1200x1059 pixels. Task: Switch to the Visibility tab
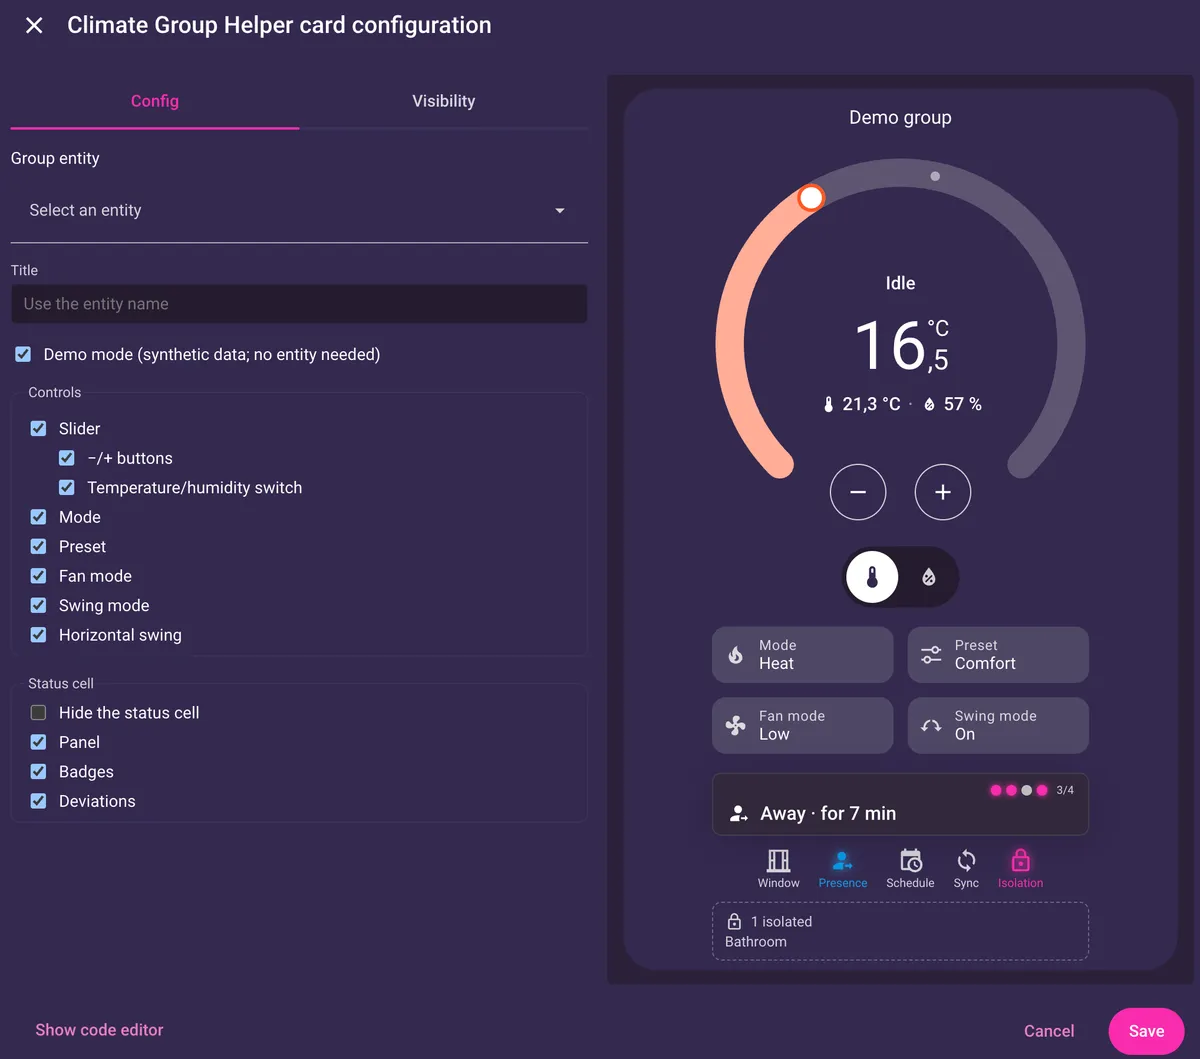[444, 101]
